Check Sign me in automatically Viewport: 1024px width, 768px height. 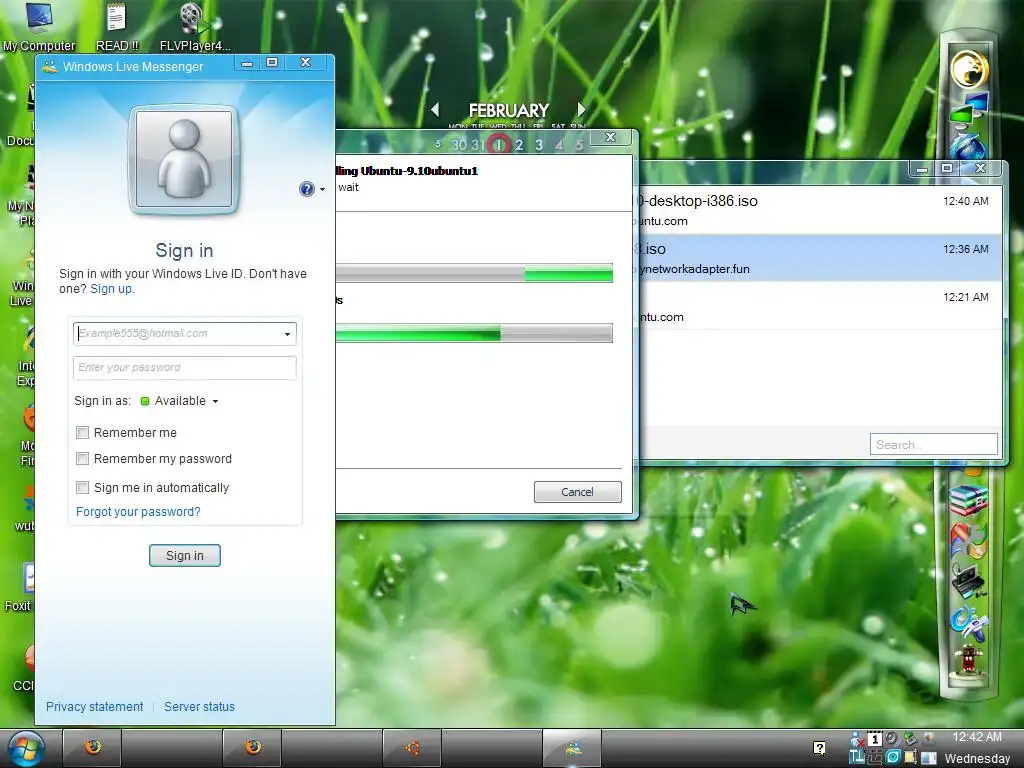[x=82, y=487]
